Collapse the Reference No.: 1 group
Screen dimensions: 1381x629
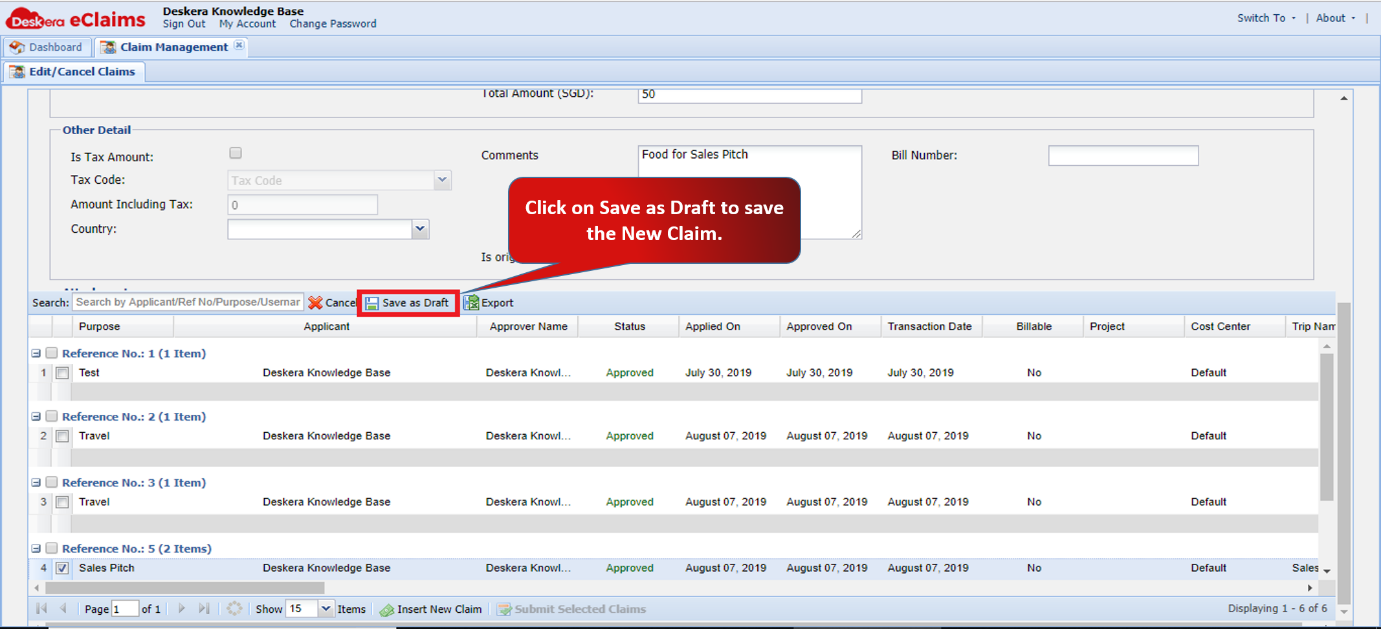tap(36, 354)
